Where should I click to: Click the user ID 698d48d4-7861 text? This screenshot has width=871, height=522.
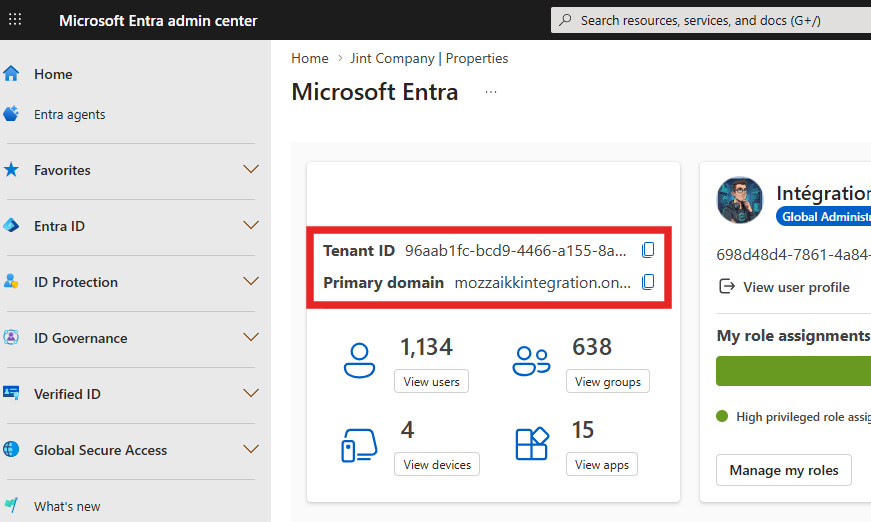click(x=793, y=255)
